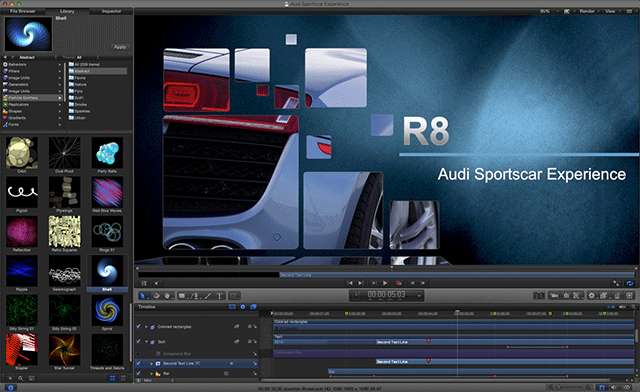This screenshot has width=640, height=392.
Task: Select the Replicators category
Action: [x=32, y=105]
